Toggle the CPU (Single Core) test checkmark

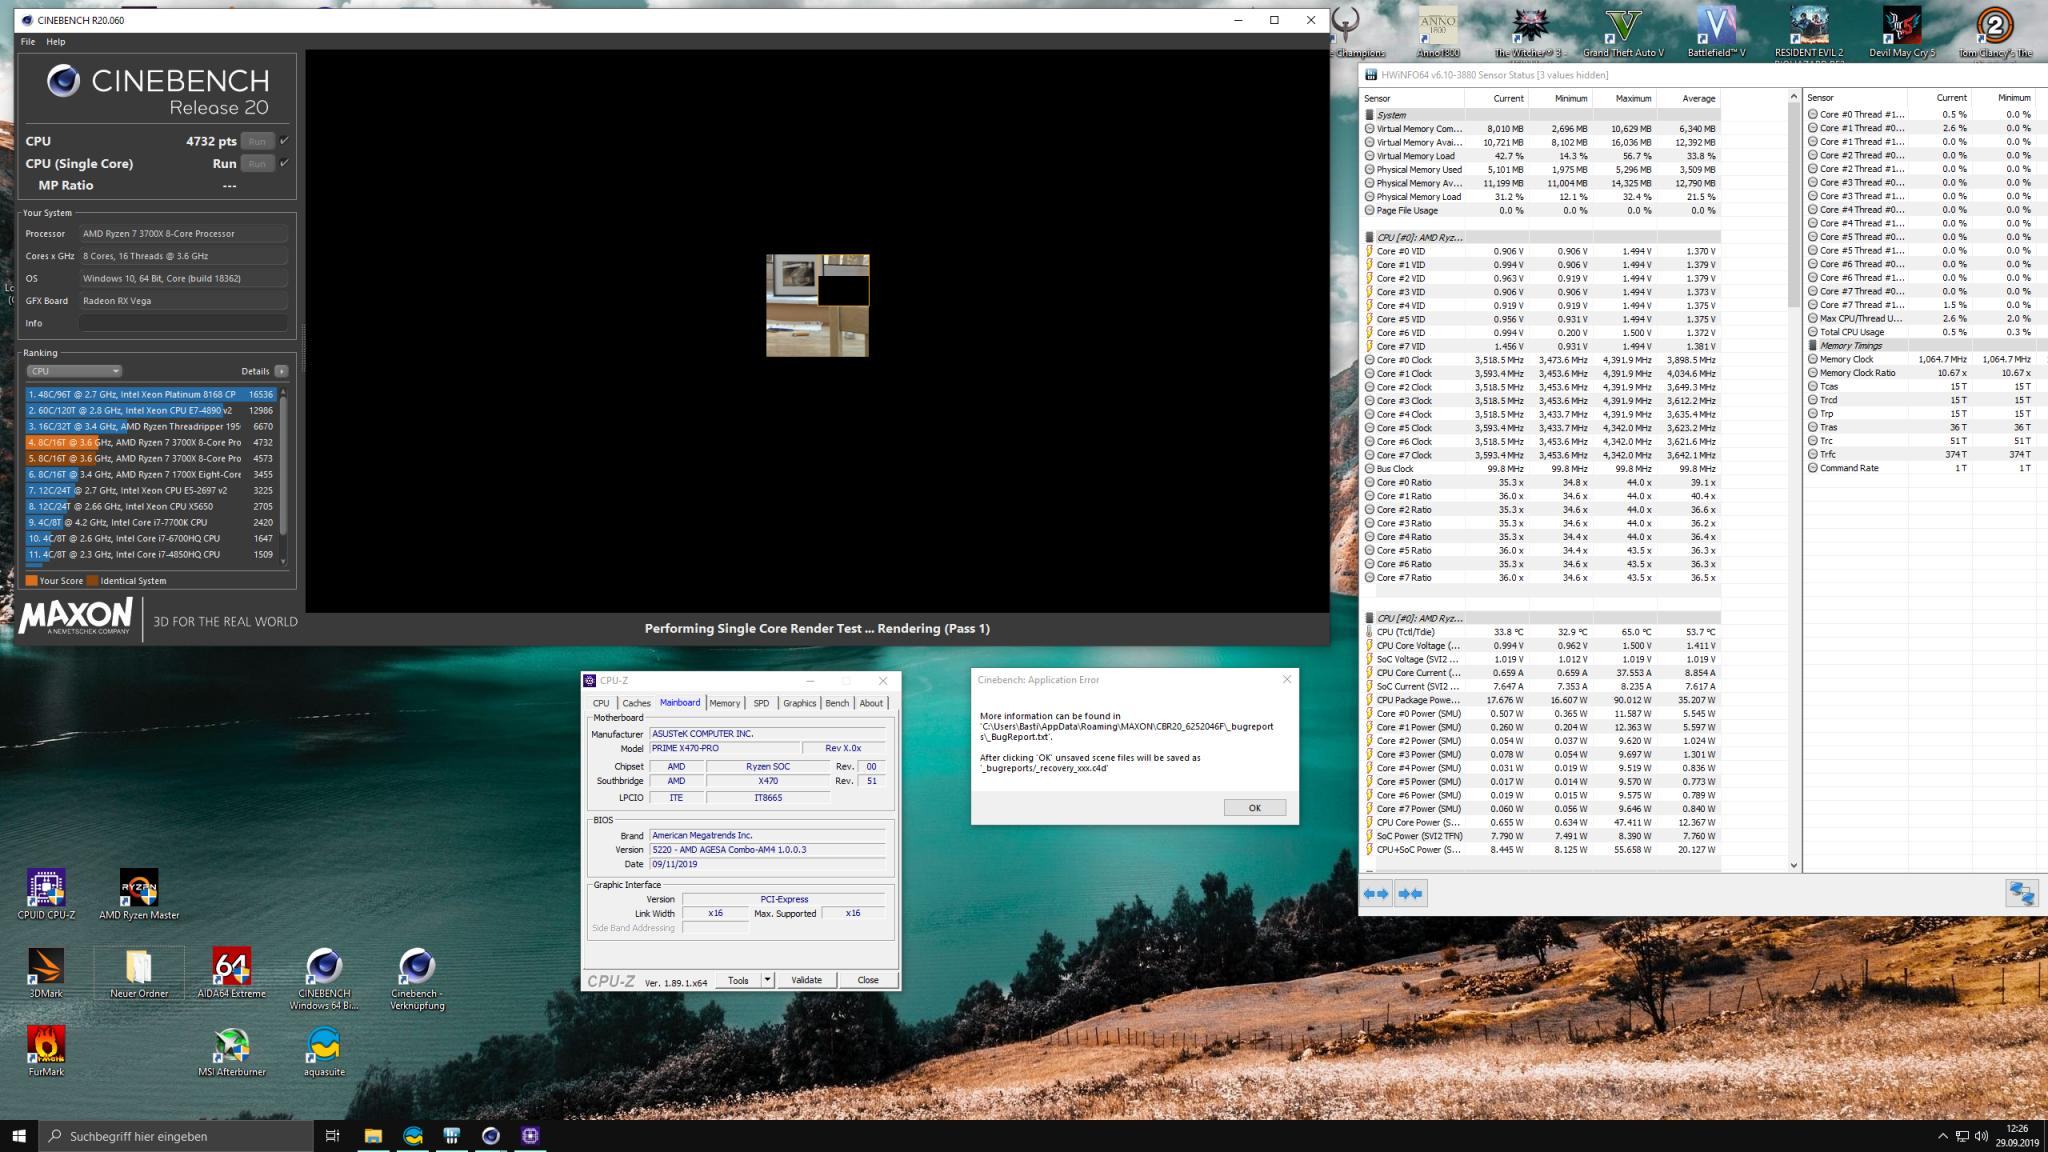[284, 163]
